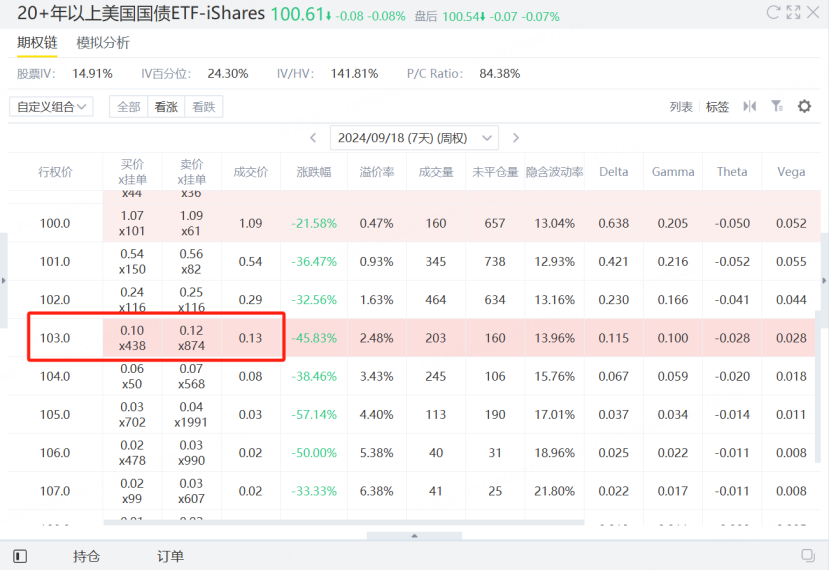Screen dimensions: 830x570
Task: Sort by the 涨跌幅 column header
Action: (314, 172)
